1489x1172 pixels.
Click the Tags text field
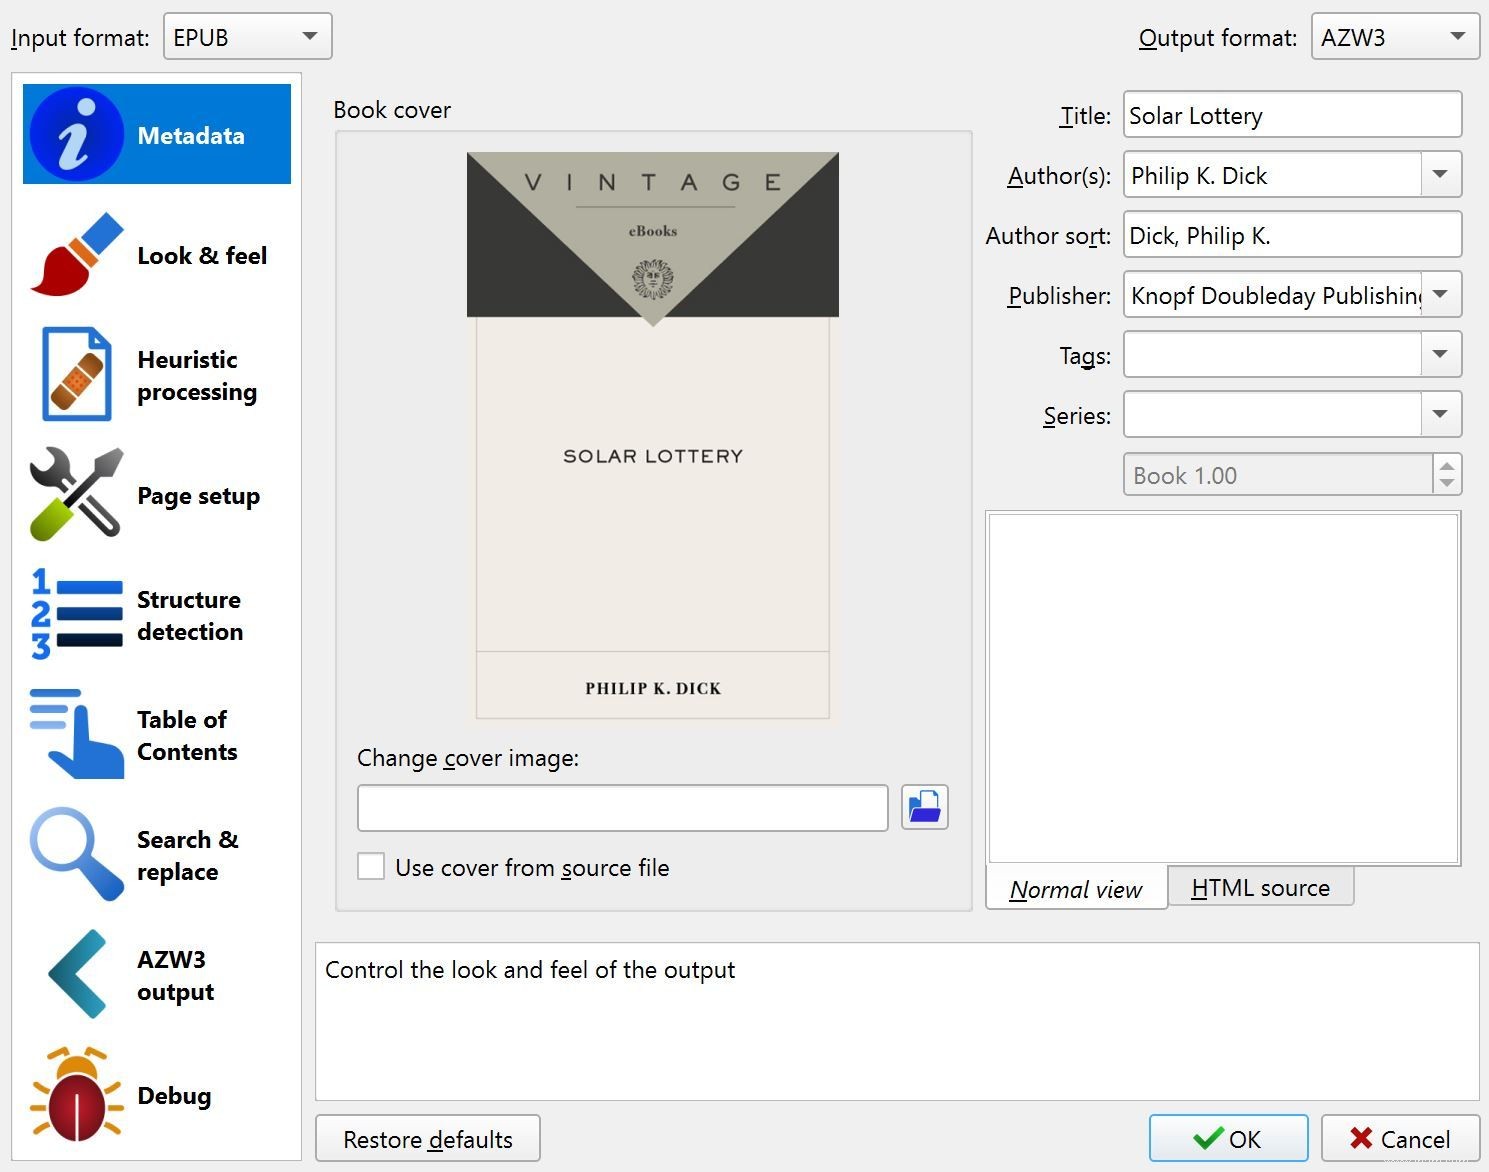1272,354
